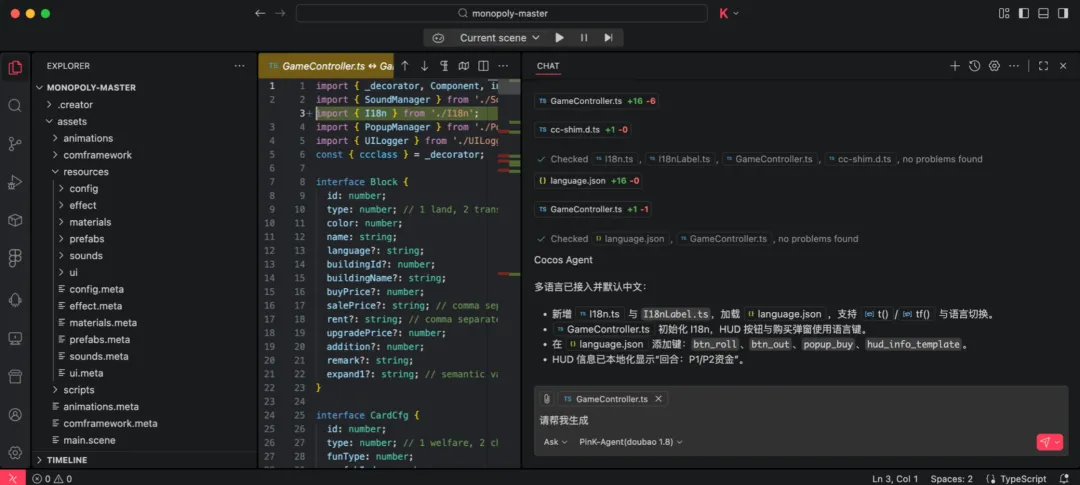Show chat history
The image size is (1080, 485).
pos(974,66)
